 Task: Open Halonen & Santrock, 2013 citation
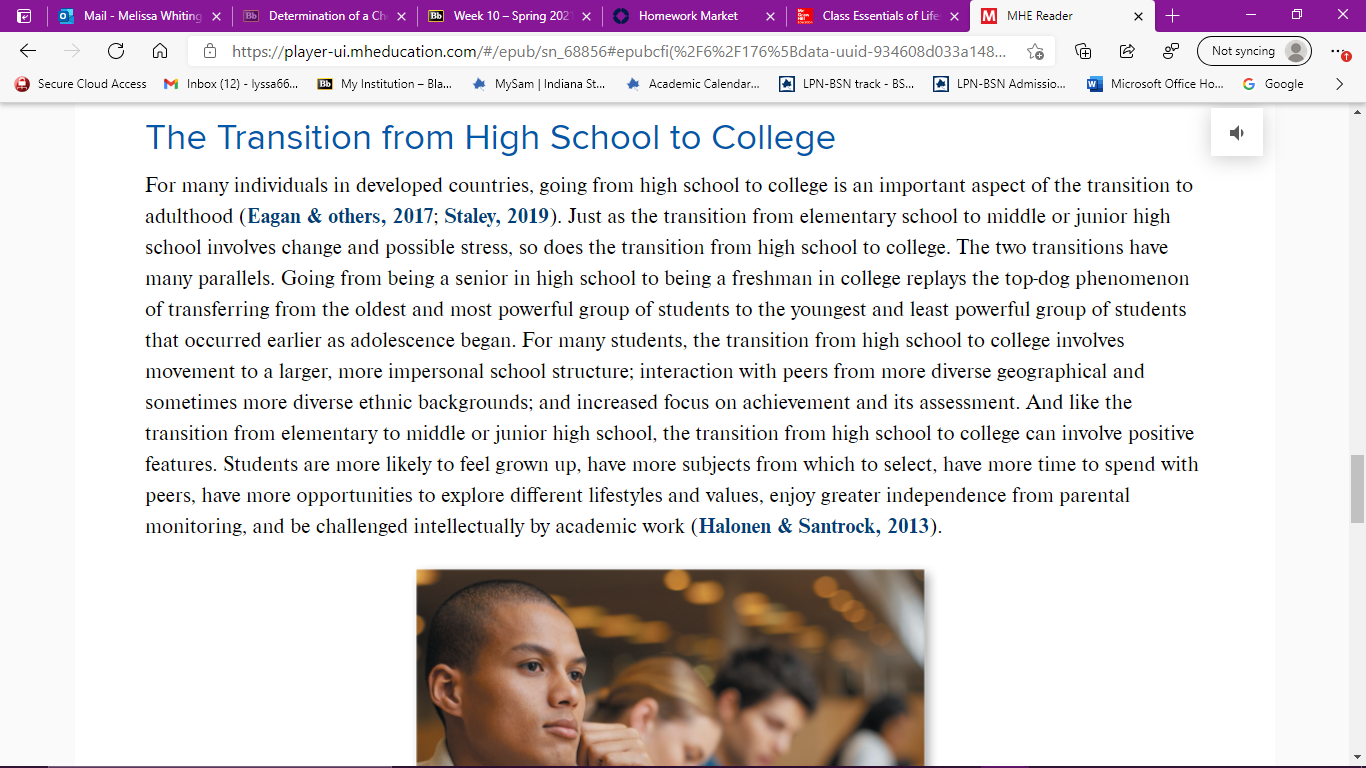(814, 526)
